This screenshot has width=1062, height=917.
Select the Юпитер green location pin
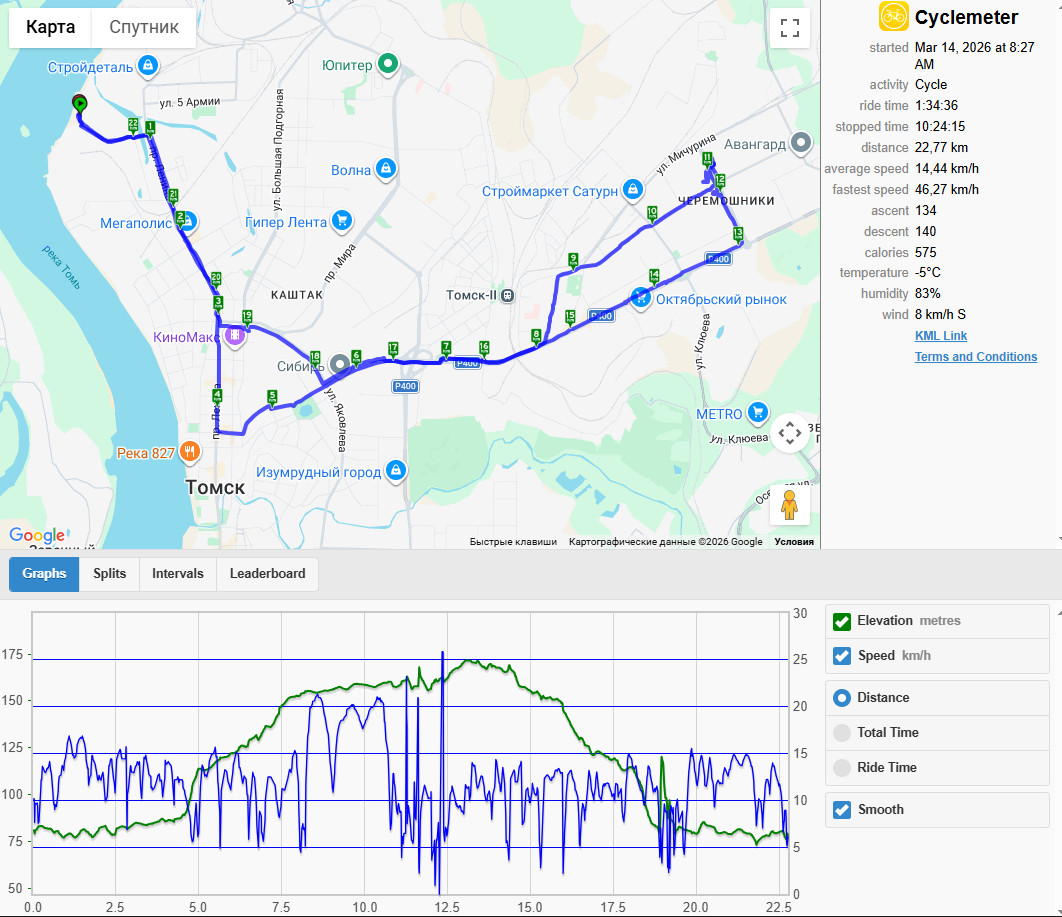point(388,64)
